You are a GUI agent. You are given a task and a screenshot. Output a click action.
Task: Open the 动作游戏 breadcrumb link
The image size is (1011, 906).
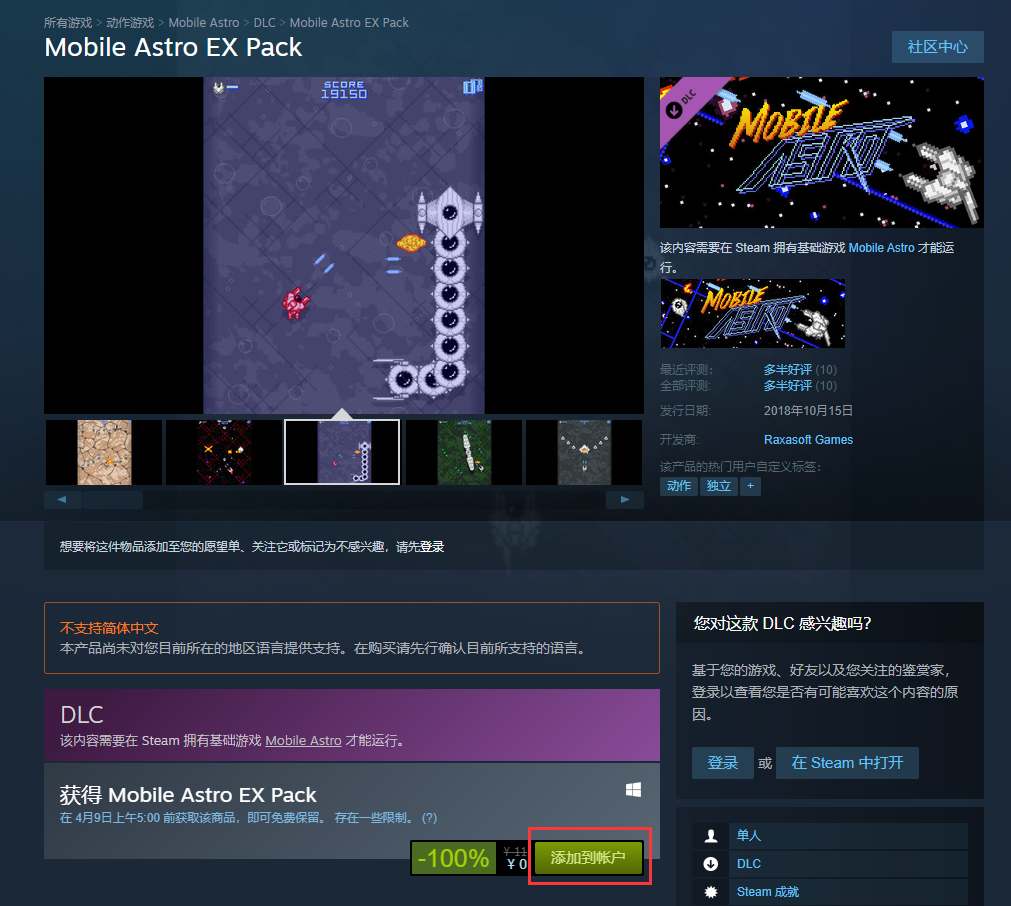click(130, 22)
